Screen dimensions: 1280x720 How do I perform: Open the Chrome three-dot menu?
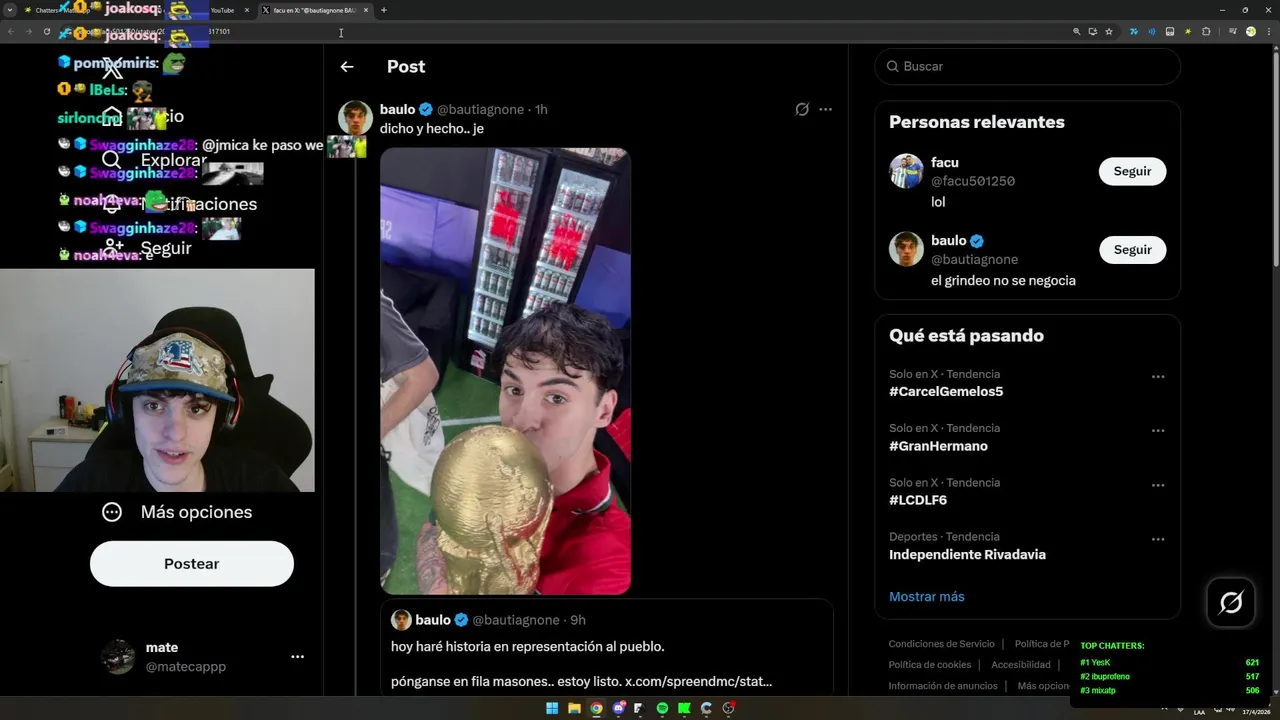(x=1269, y=32)
